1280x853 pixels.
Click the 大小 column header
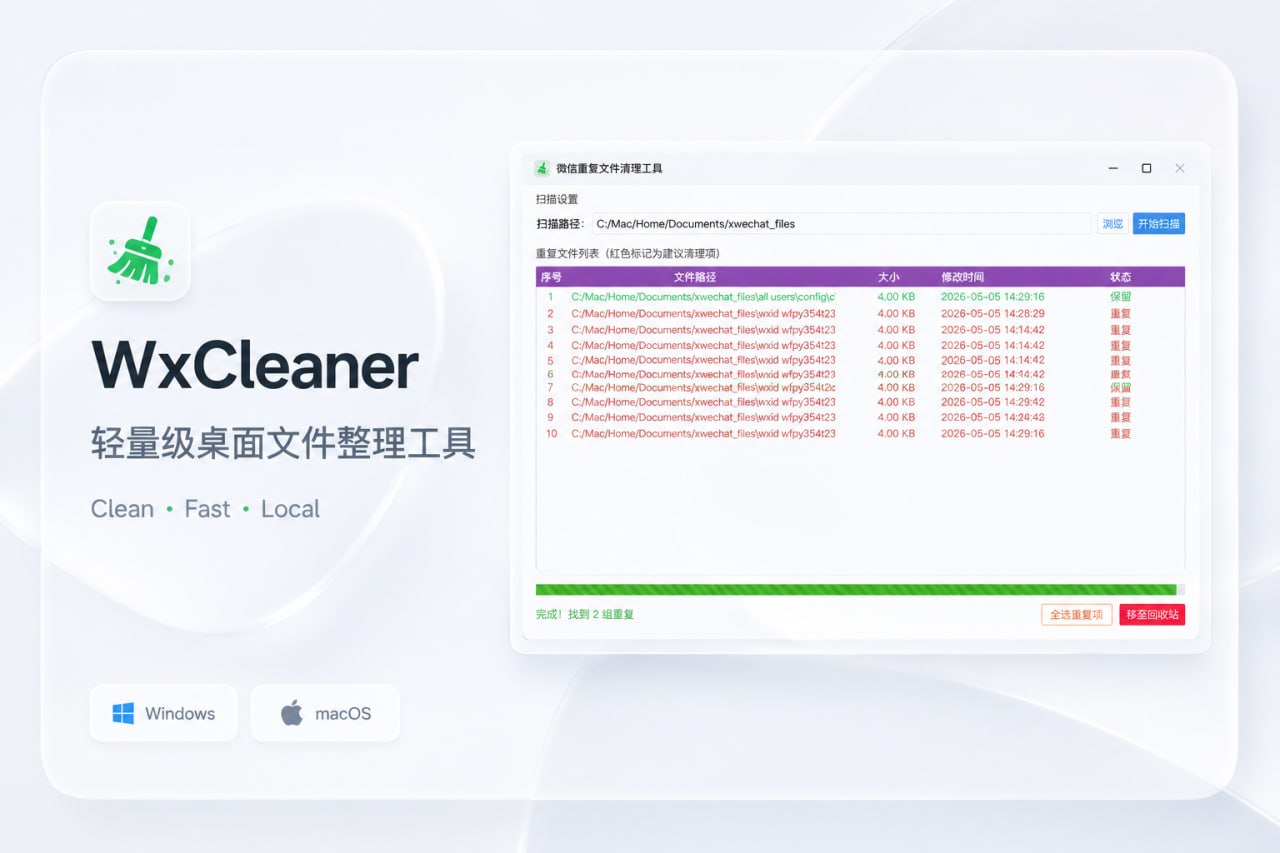coord(889,277)
